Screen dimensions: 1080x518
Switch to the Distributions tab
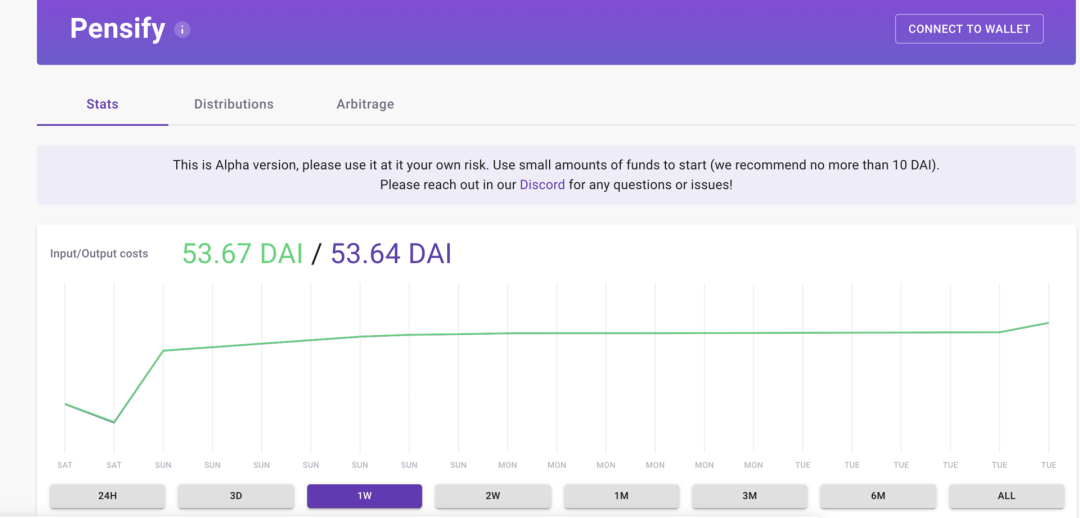[233, 105]
